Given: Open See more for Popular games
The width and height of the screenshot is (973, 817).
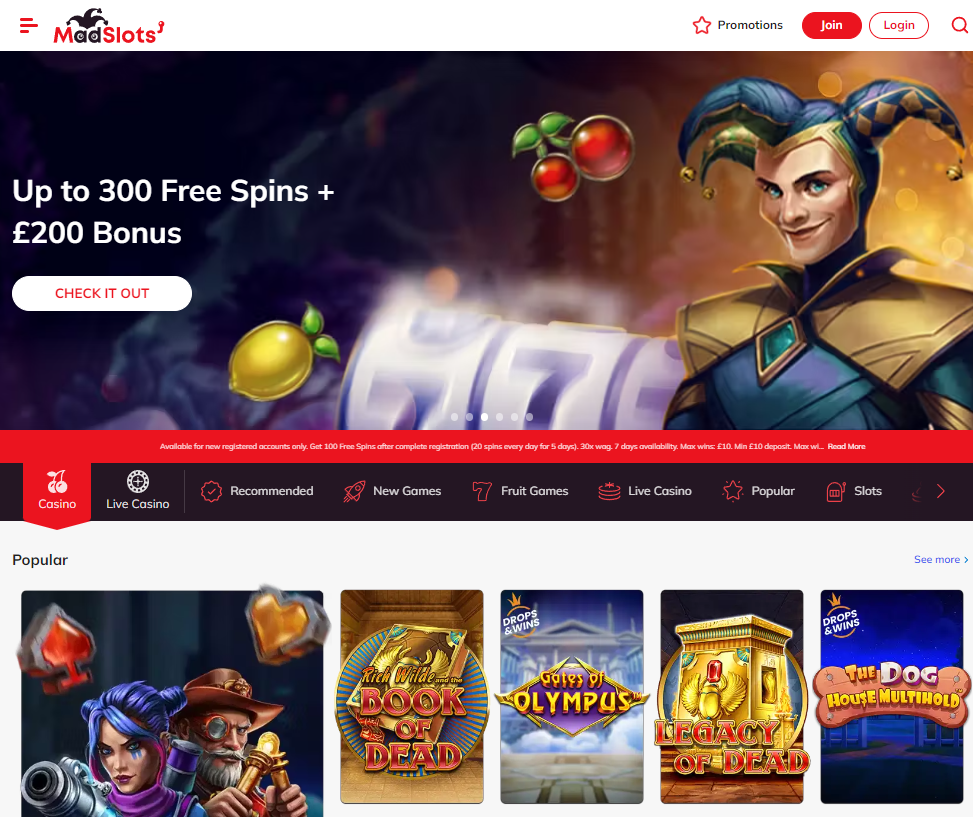Looking at the screenshot, I should click(941, 560).
